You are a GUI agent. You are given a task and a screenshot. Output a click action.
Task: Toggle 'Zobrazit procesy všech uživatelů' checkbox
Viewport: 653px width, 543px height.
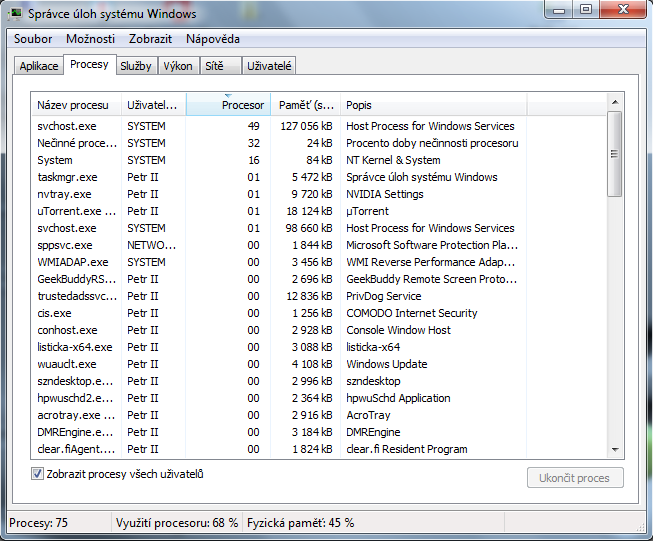pos(38,473)
